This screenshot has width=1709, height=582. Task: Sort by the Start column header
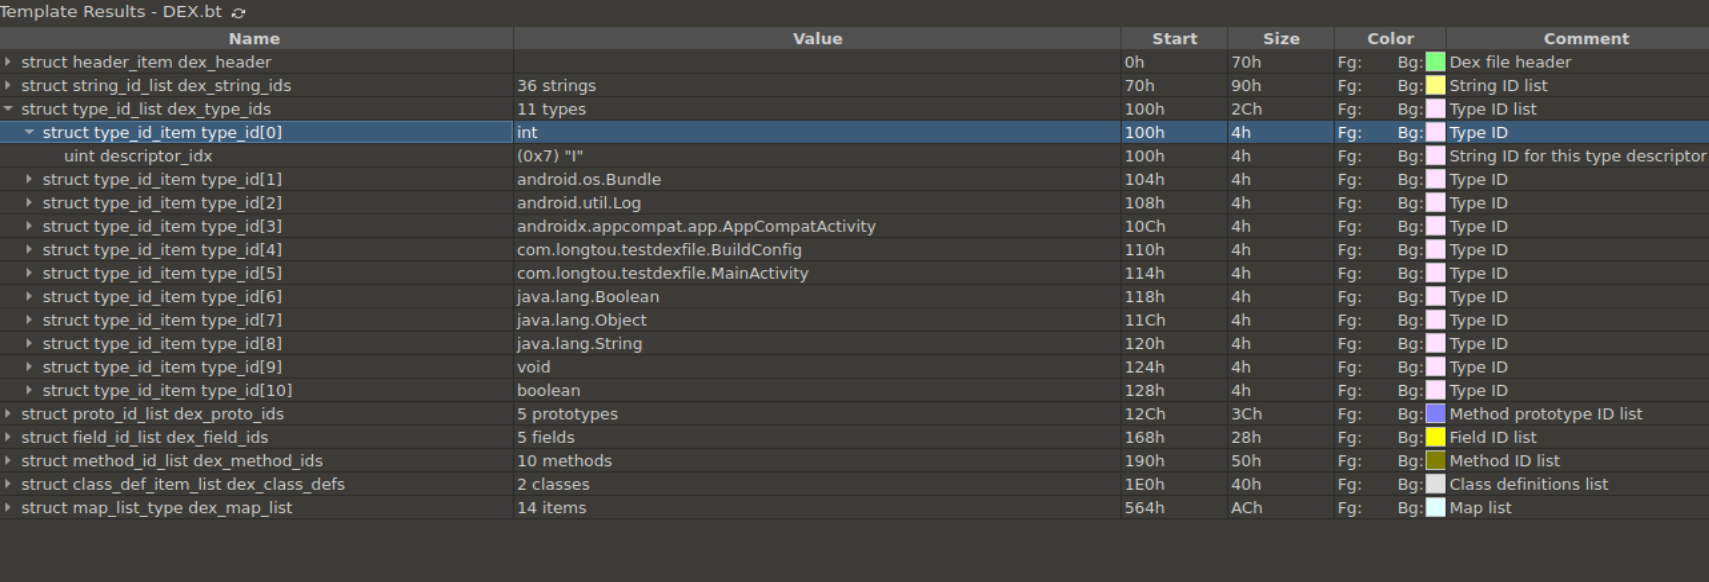(x=1174, y=39)
